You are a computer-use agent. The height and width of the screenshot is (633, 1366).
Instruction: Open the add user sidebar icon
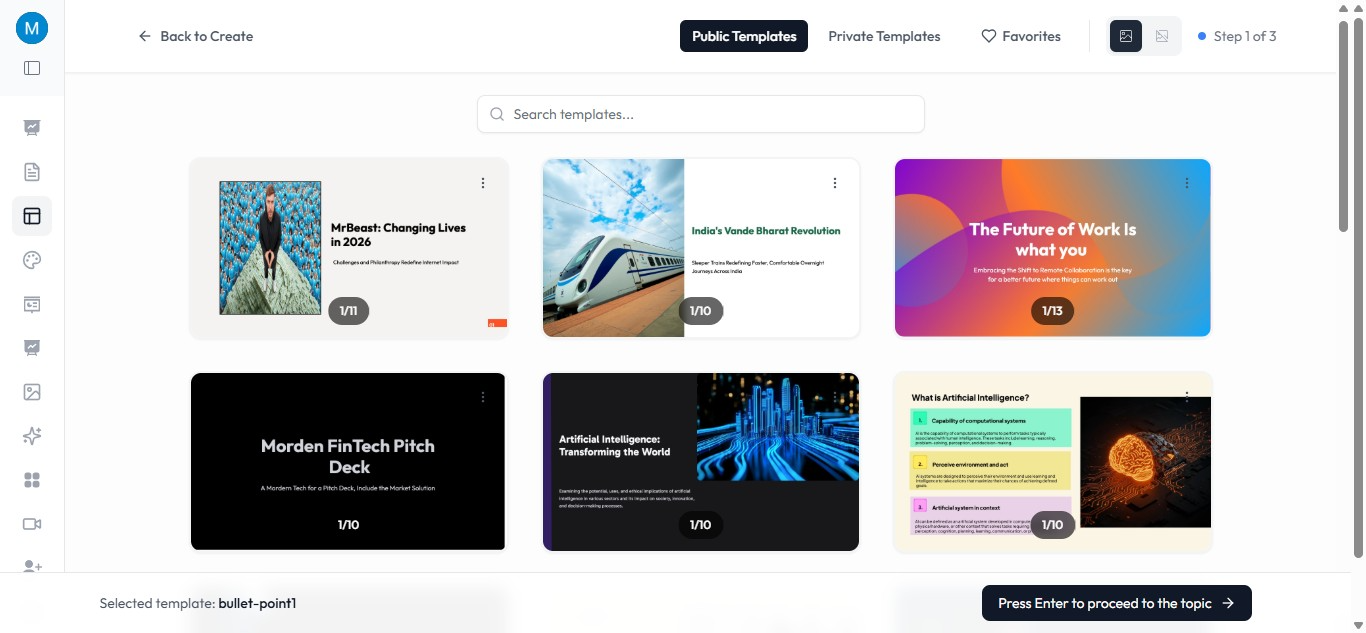point(32,566)
